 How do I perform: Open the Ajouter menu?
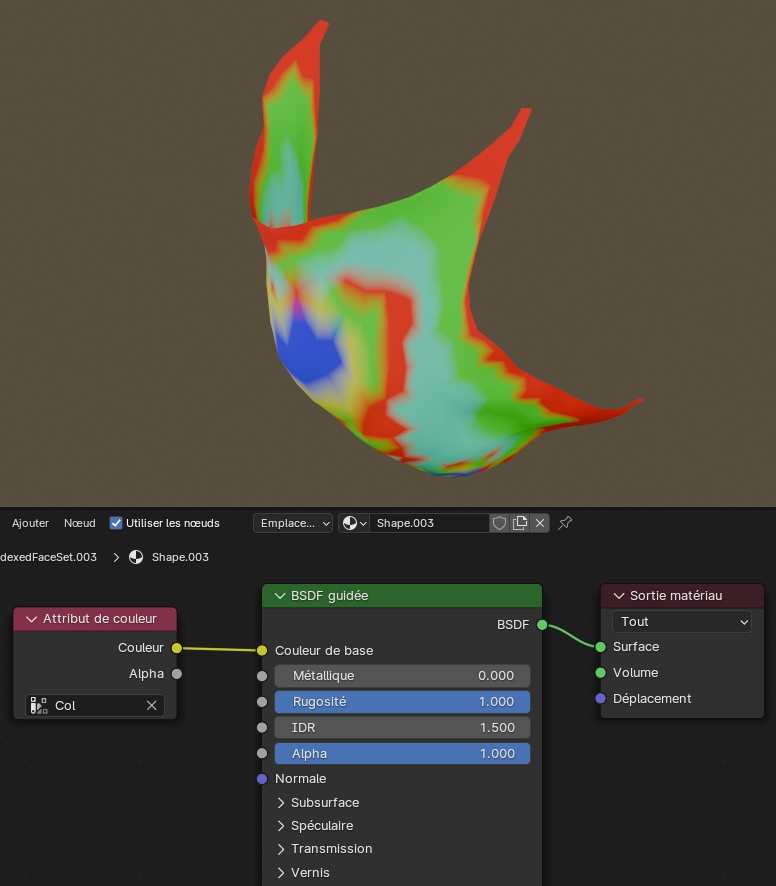point(31,523)
